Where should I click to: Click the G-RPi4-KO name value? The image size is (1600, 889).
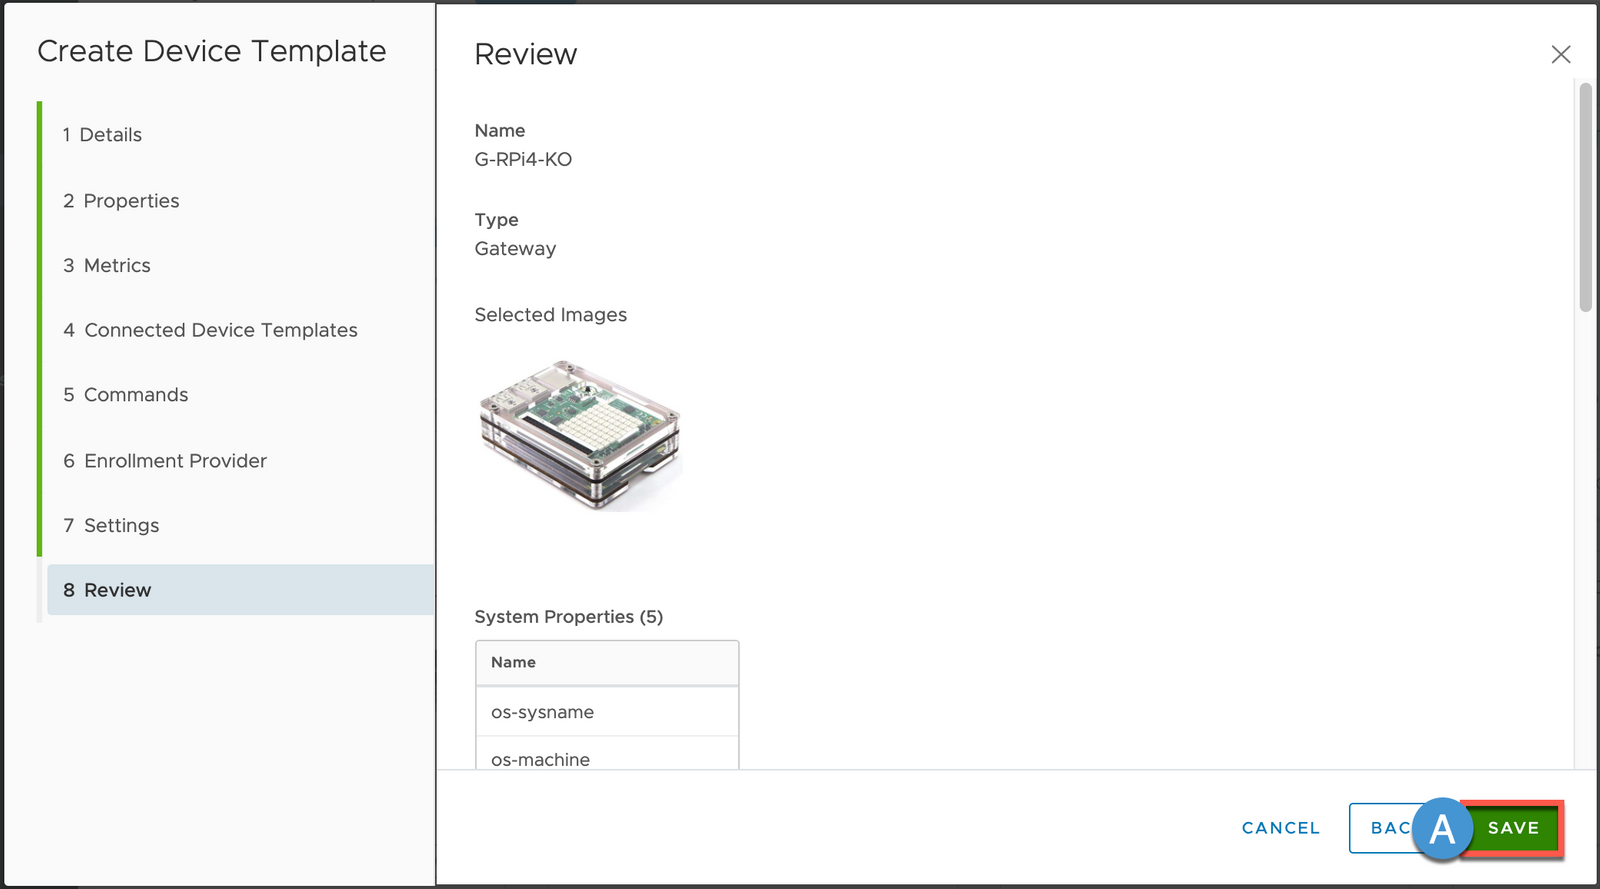click(x=523, y=160)
